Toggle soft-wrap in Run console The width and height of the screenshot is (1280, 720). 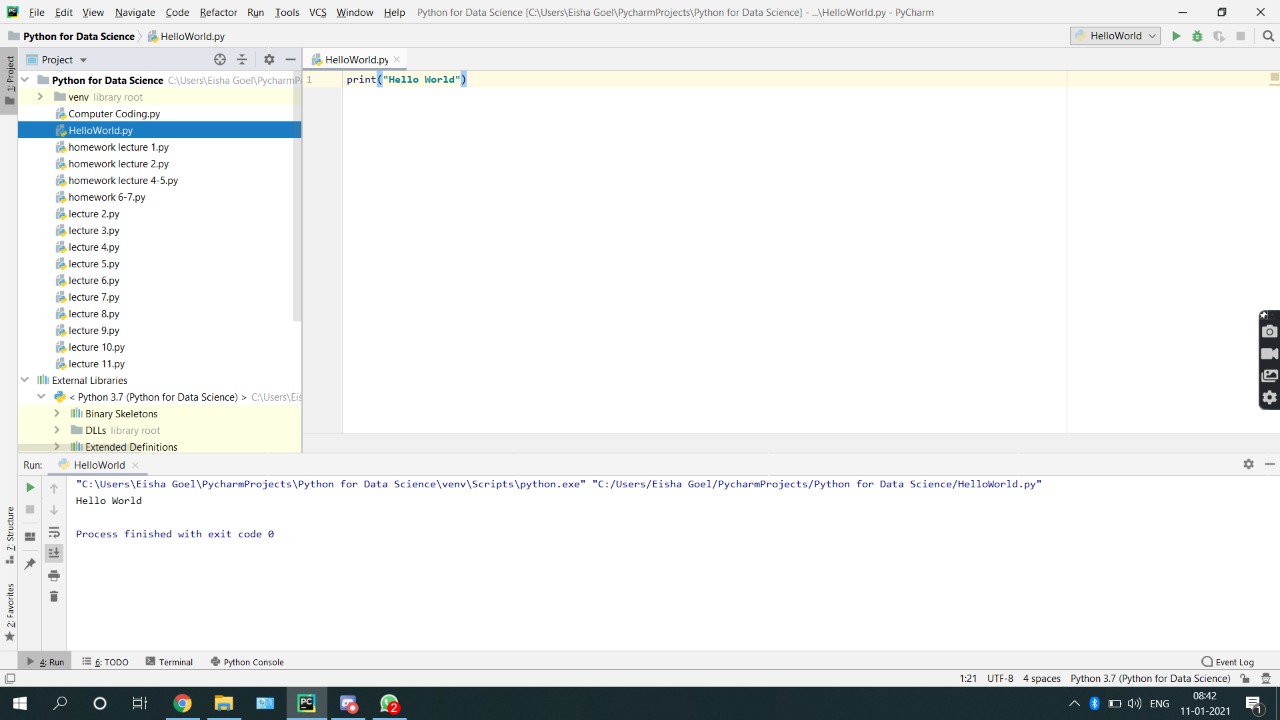click(x=54, y=532)
